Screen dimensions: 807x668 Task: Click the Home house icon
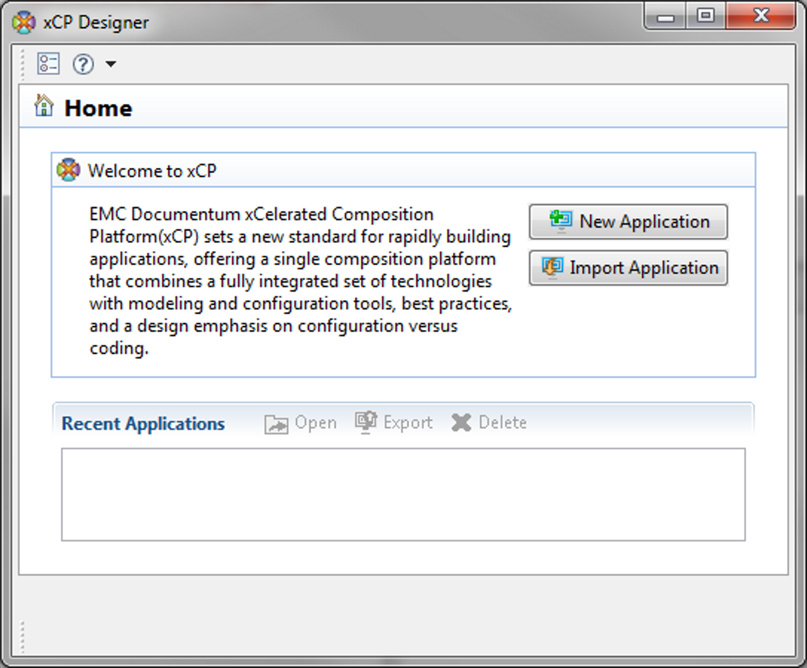coord(44,106)
